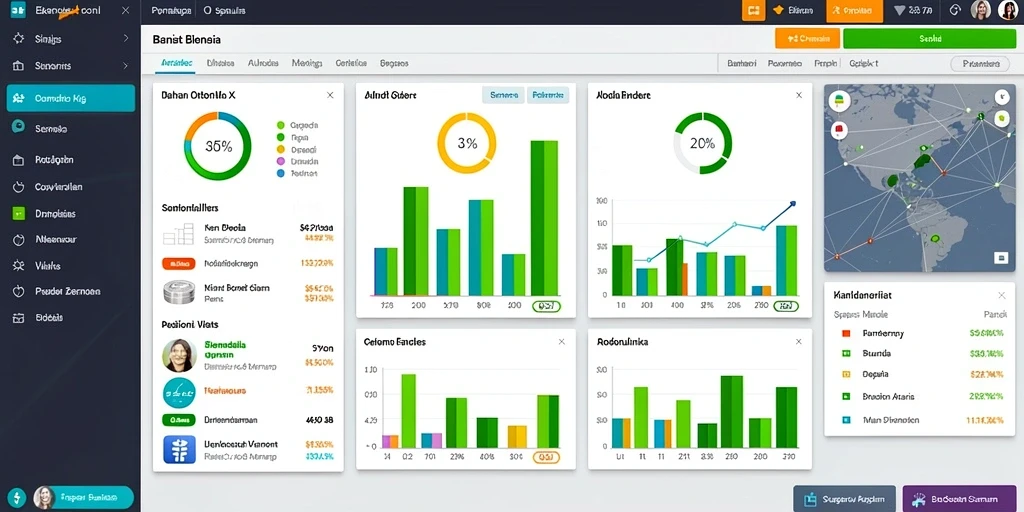Viewport: 1024px width, 512px height.
Task: Close the Kanidenerliat panel
Action: pos(1002,295)
